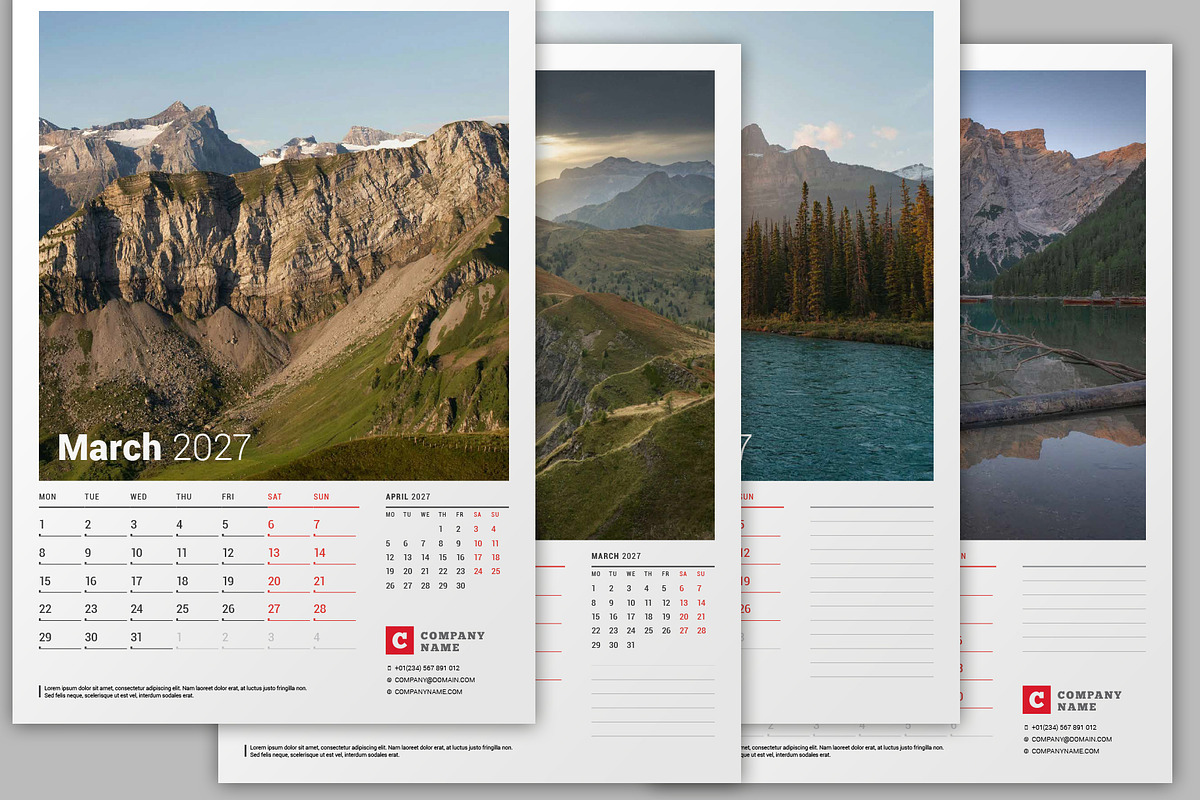Viewport: 1200px width, 800px height.
Task: Click the 'TUE' column header on the front page
Action: tap(92, 497)
